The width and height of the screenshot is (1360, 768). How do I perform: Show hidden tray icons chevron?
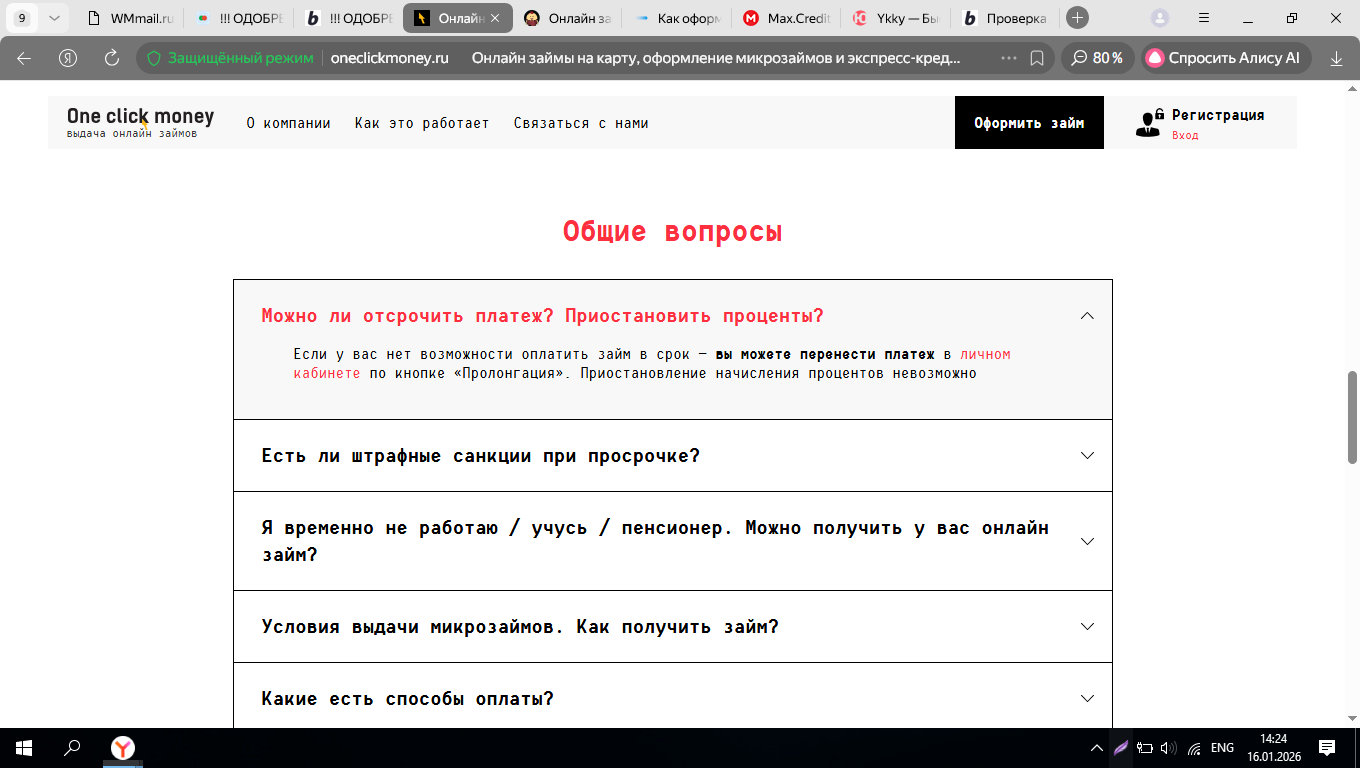[1096, 748]
